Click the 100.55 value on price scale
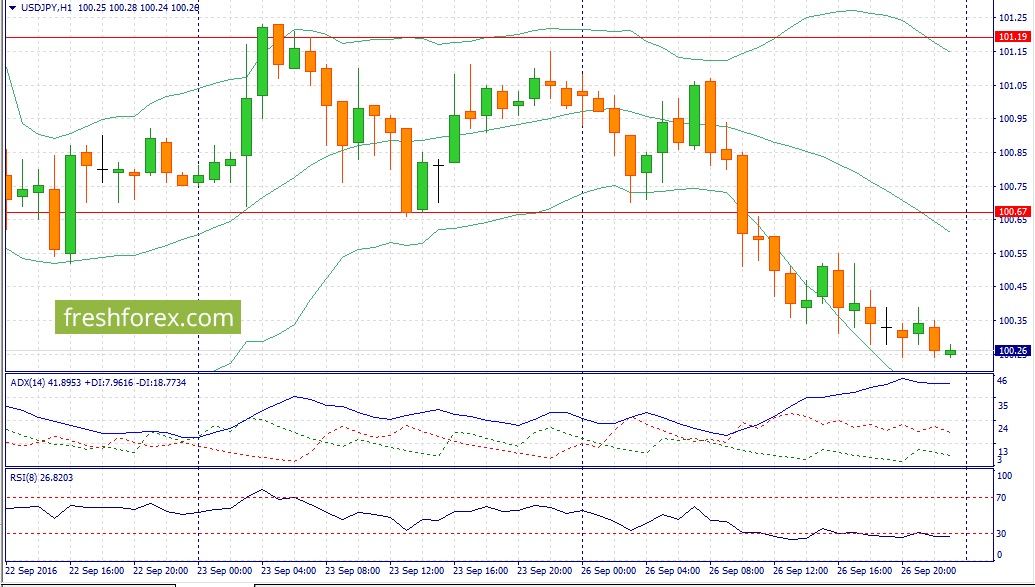 (1013, 254)
